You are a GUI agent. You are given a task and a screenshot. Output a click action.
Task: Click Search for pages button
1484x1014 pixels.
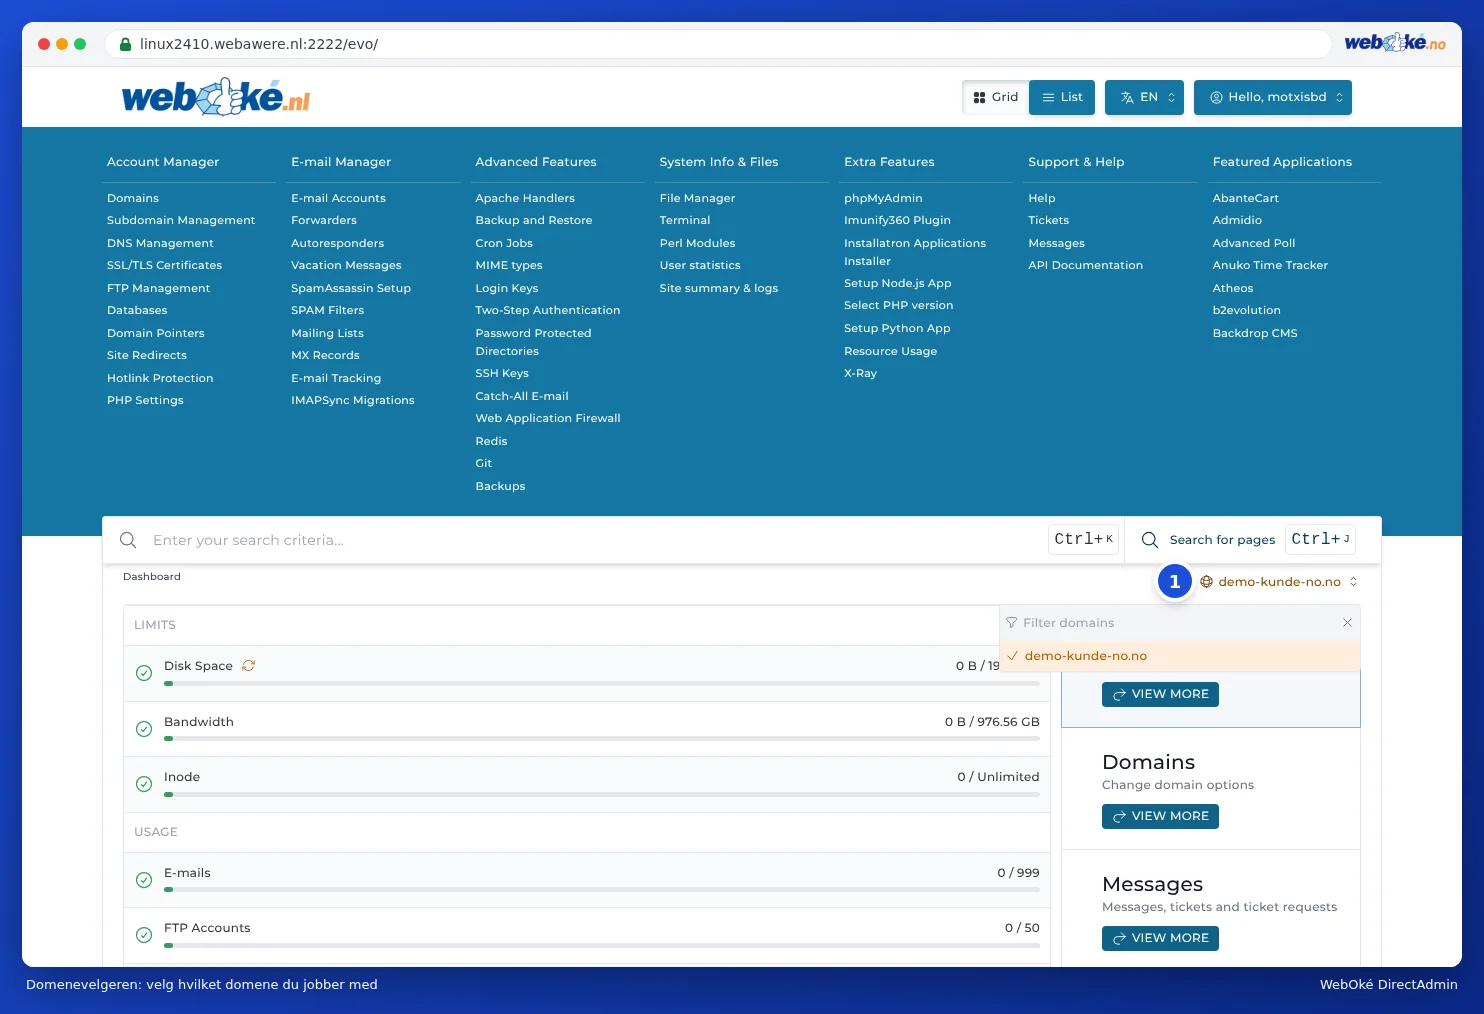1249,540
